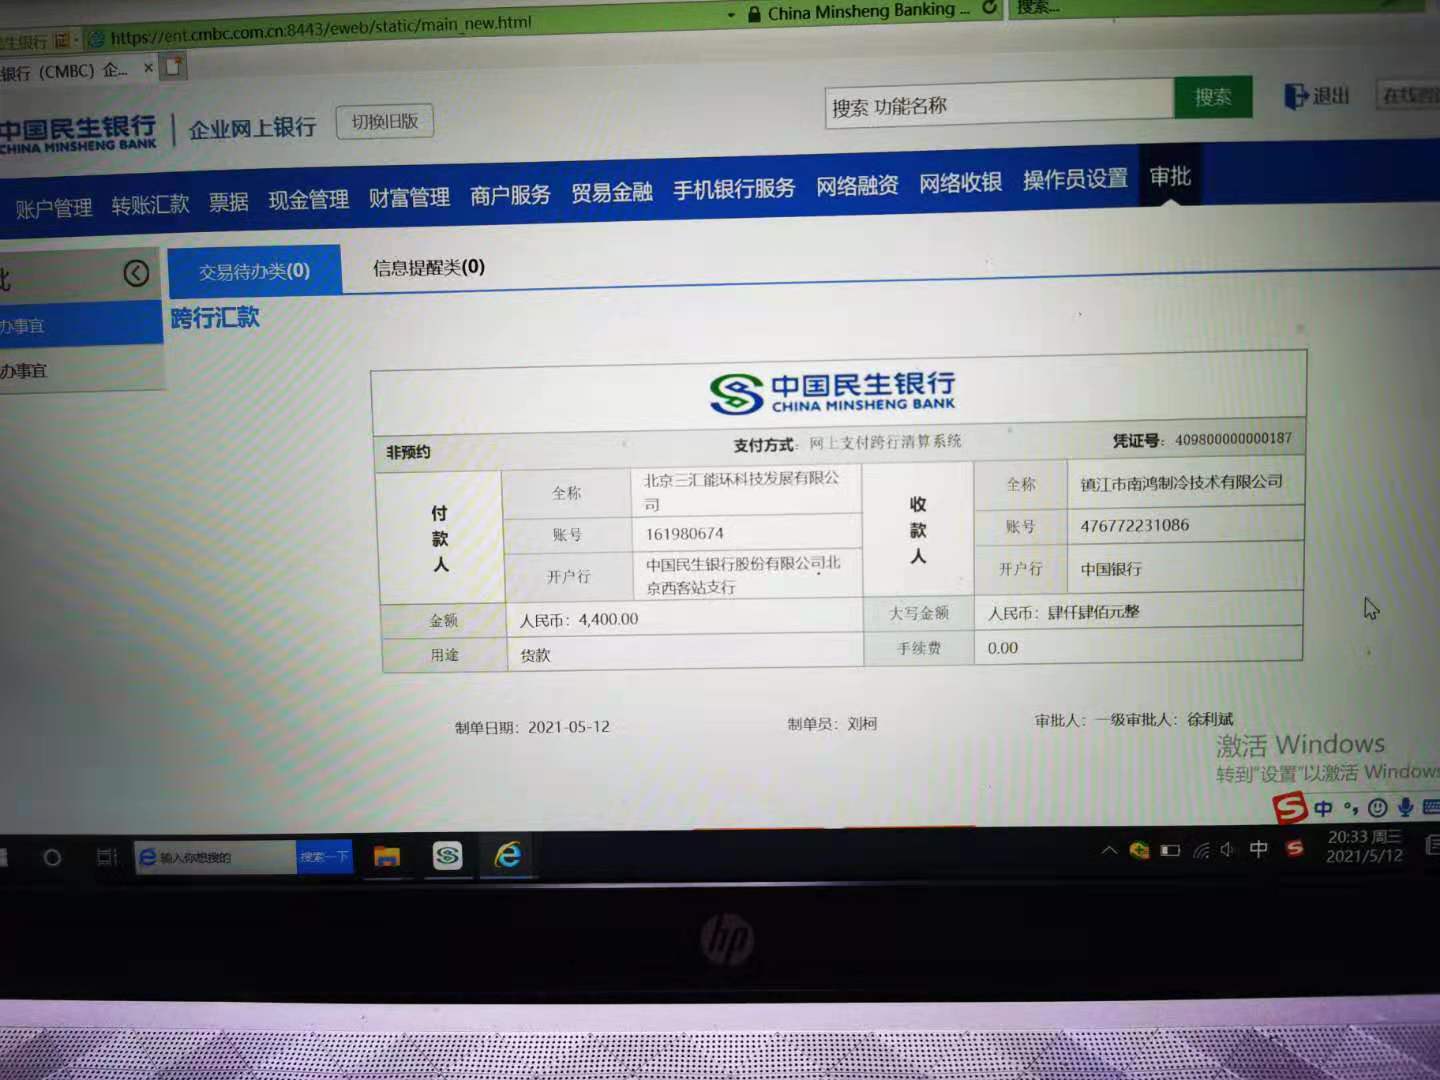Open the 账户管理 menu
1440x1080 pixels.
click(53, 208)
